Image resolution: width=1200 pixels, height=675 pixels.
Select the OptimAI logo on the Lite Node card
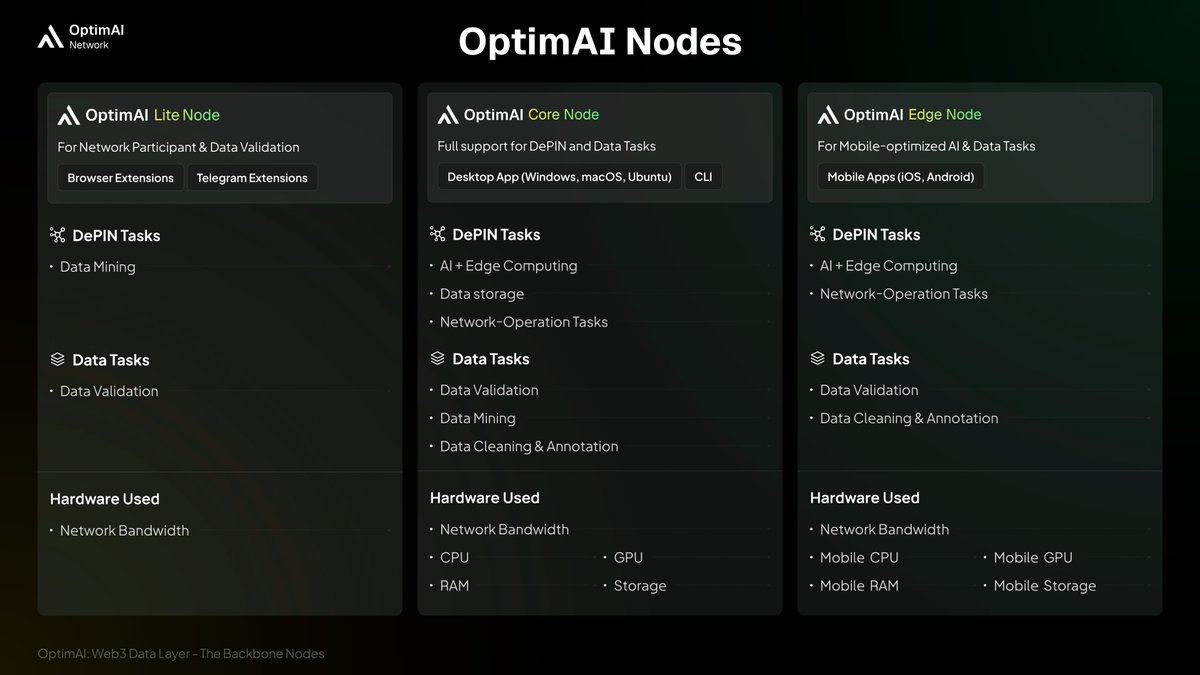point(67,114)
